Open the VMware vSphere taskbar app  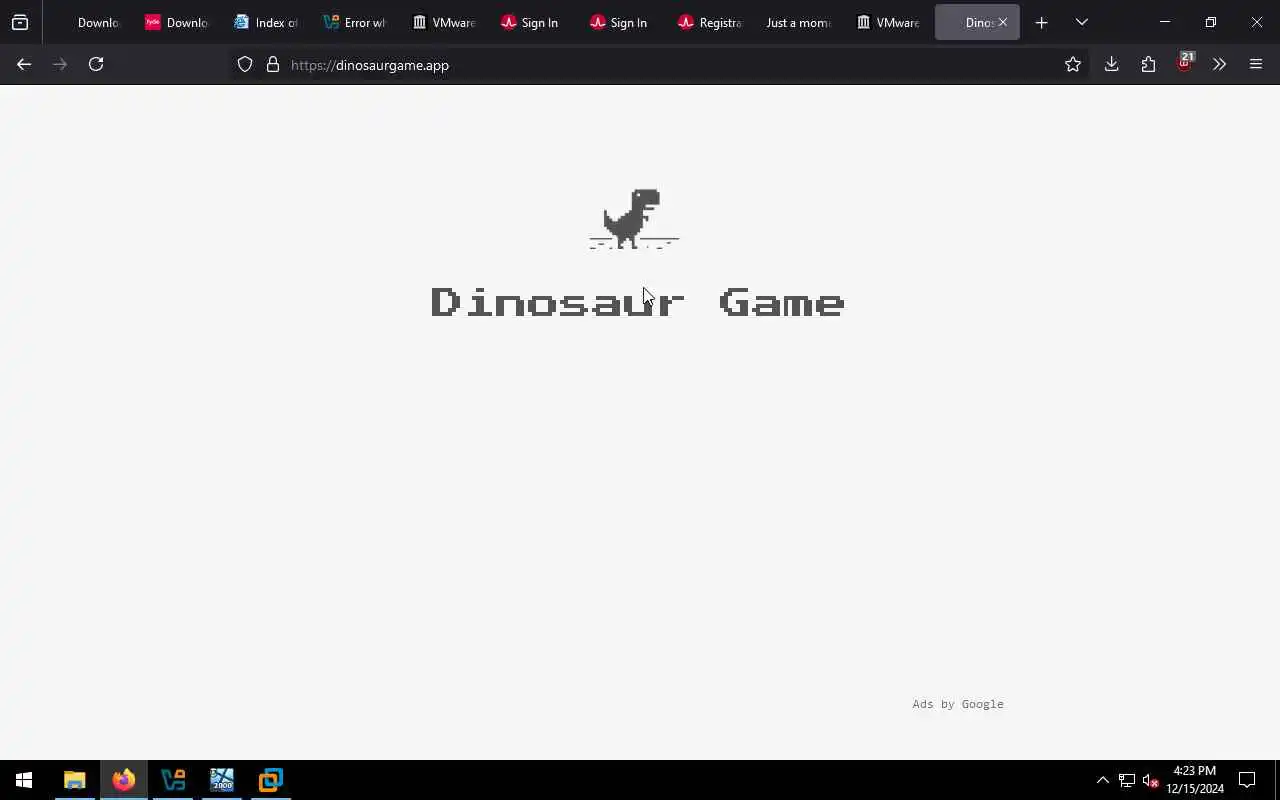(x=172, y=780)
